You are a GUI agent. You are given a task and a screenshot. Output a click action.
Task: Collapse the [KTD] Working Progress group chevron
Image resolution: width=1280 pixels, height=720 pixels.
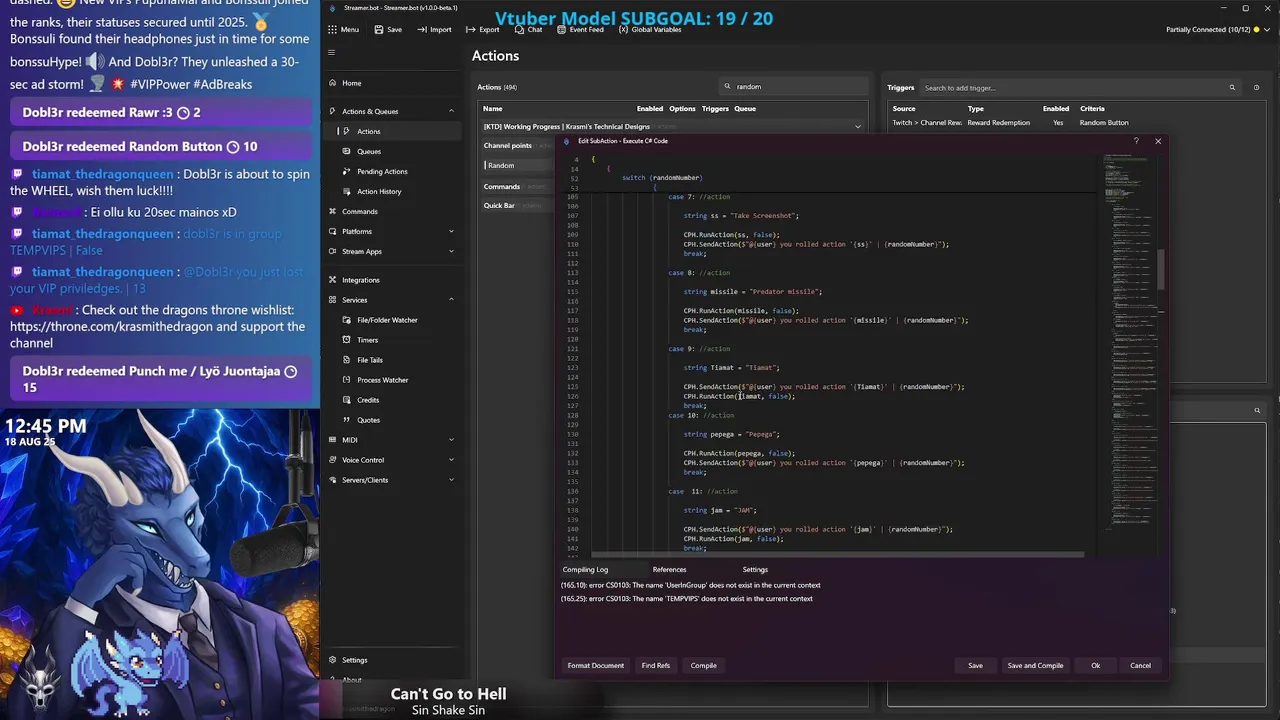pos(857,127)
